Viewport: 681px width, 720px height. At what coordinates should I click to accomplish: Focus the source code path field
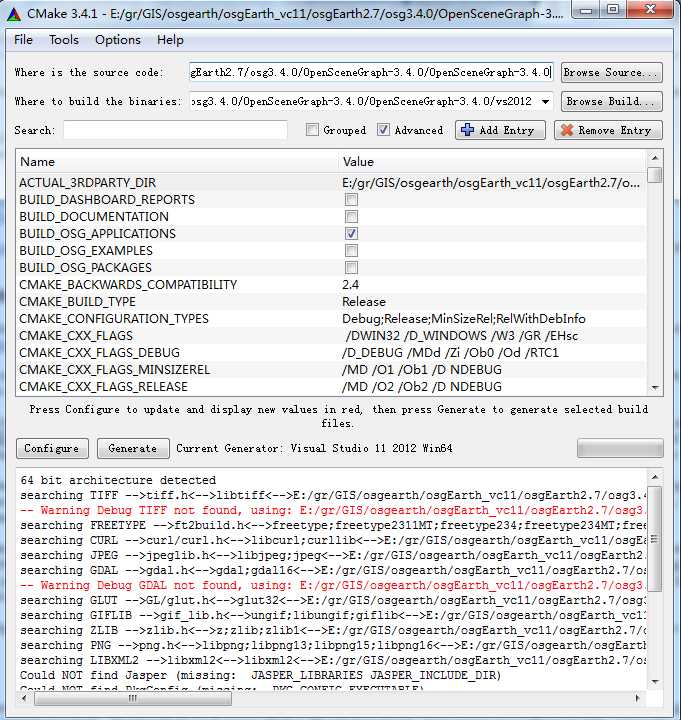click(x=371, y=73)
